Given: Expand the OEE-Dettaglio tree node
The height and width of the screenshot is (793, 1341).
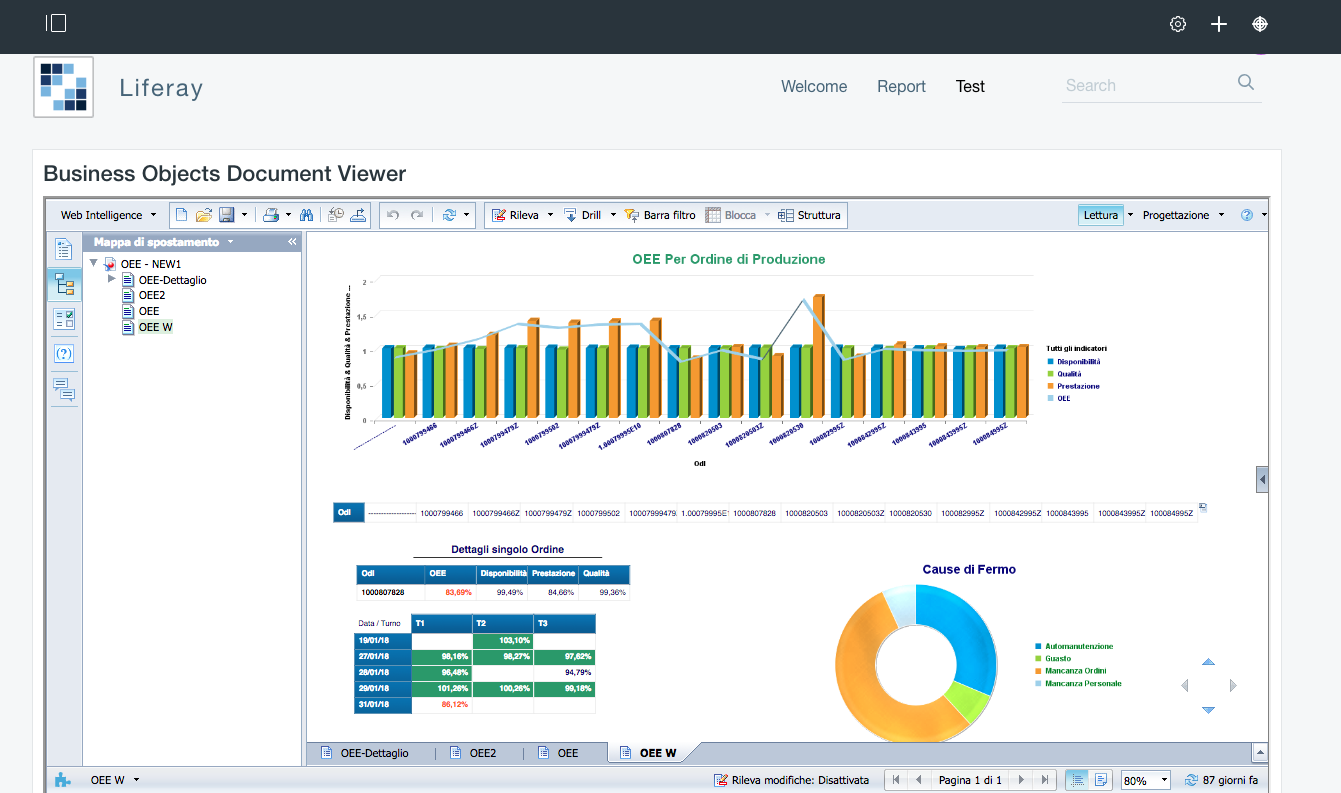Looking at the screenshot, I should (112, 279).
